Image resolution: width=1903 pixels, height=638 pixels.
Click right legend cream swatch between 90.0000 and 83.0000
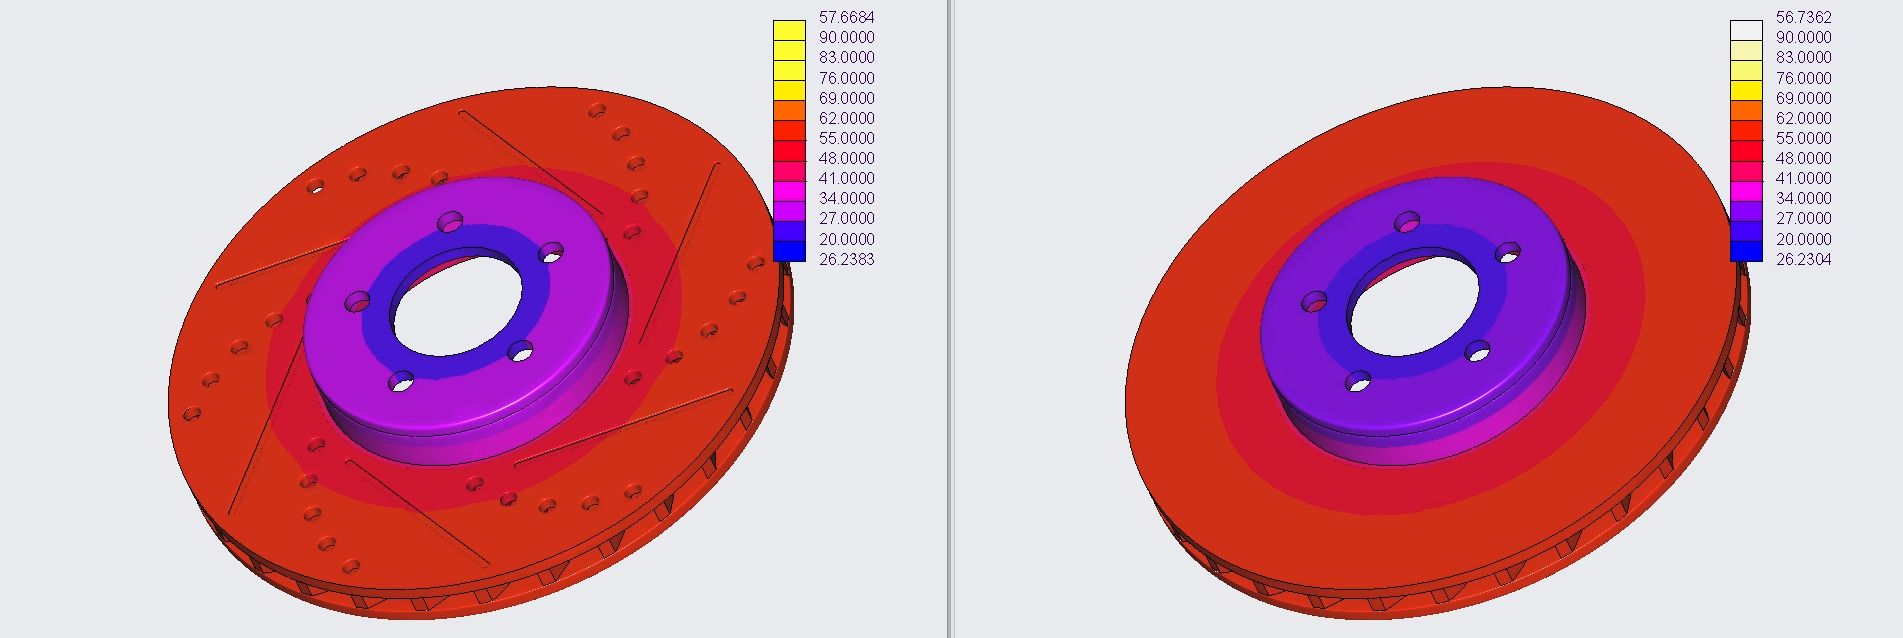[x=1746, y=50]
